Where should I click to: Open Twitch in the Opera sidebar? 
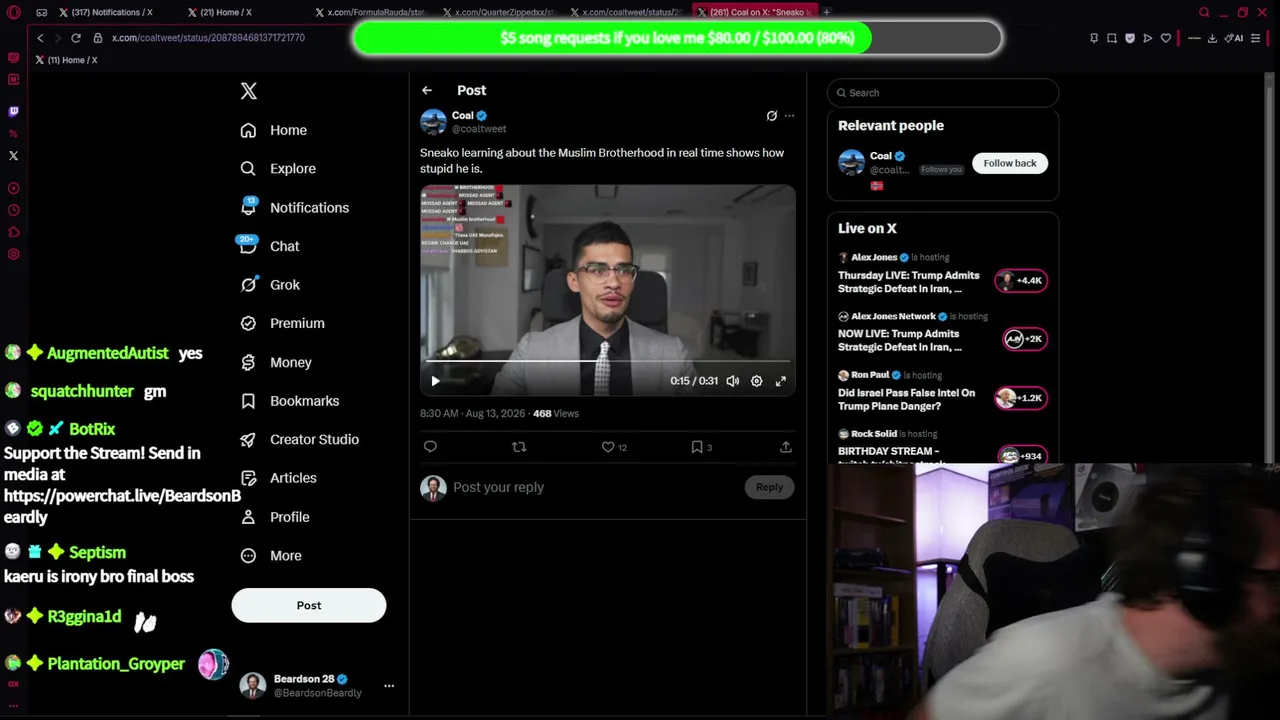(13, 112)
